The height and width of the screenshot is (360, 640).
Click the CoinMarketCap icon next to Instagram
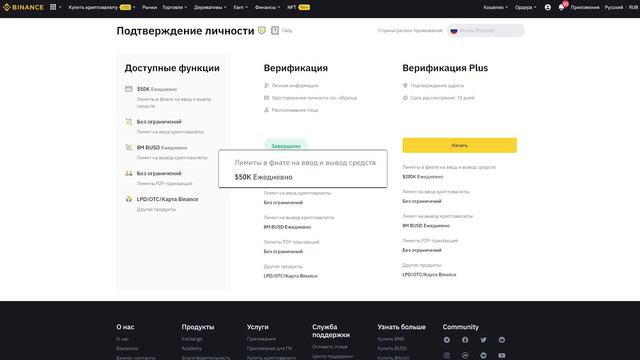coord(465,356)
